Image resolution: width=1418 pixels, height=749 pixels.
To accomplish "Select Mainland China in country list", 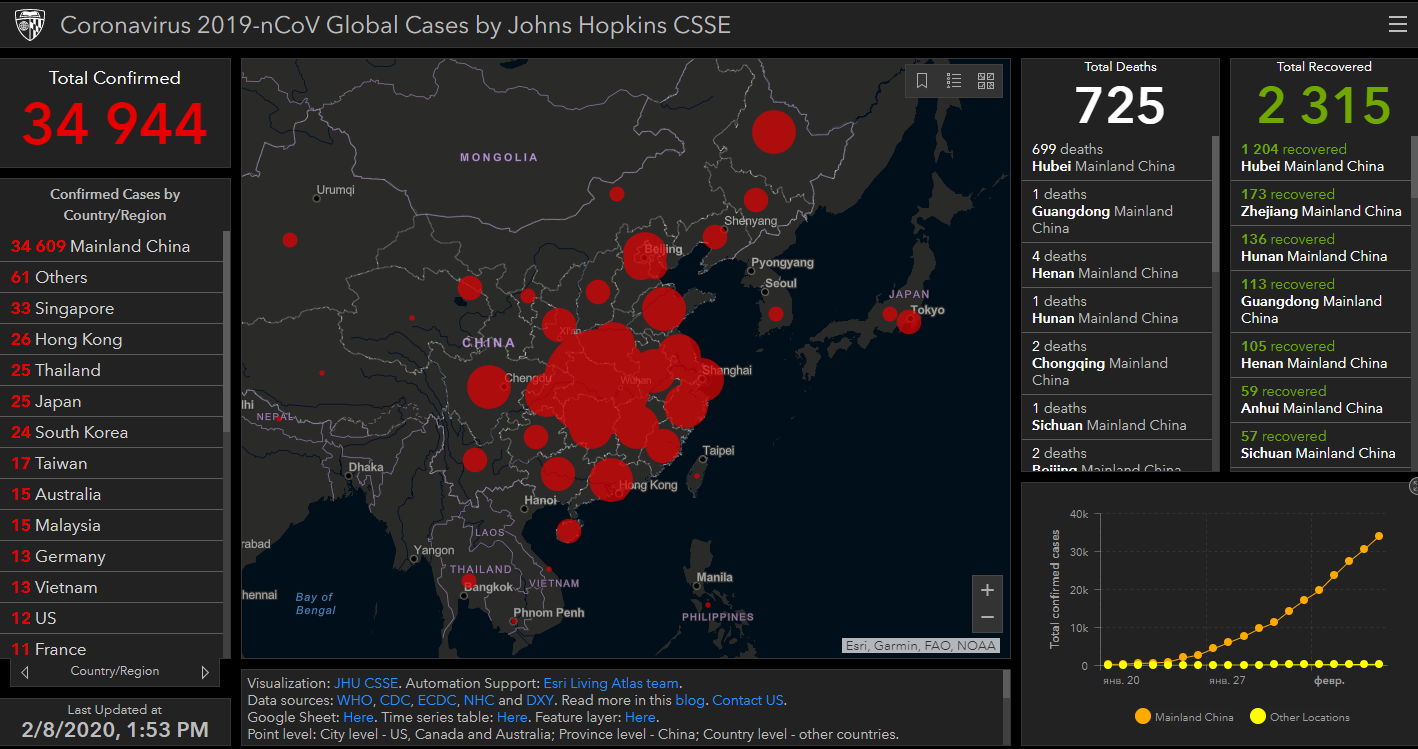I will click(x=111, y=246).
